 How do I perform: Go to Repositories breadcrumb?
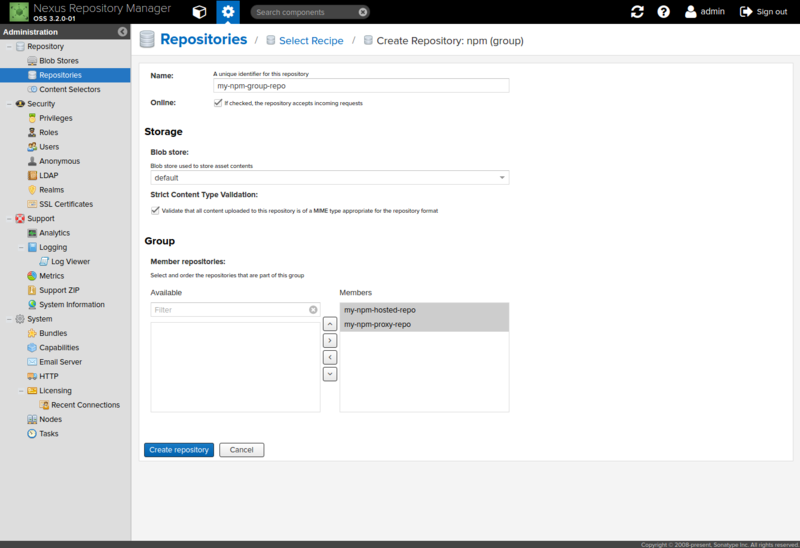pyautogui.click(x=204, y=39)
